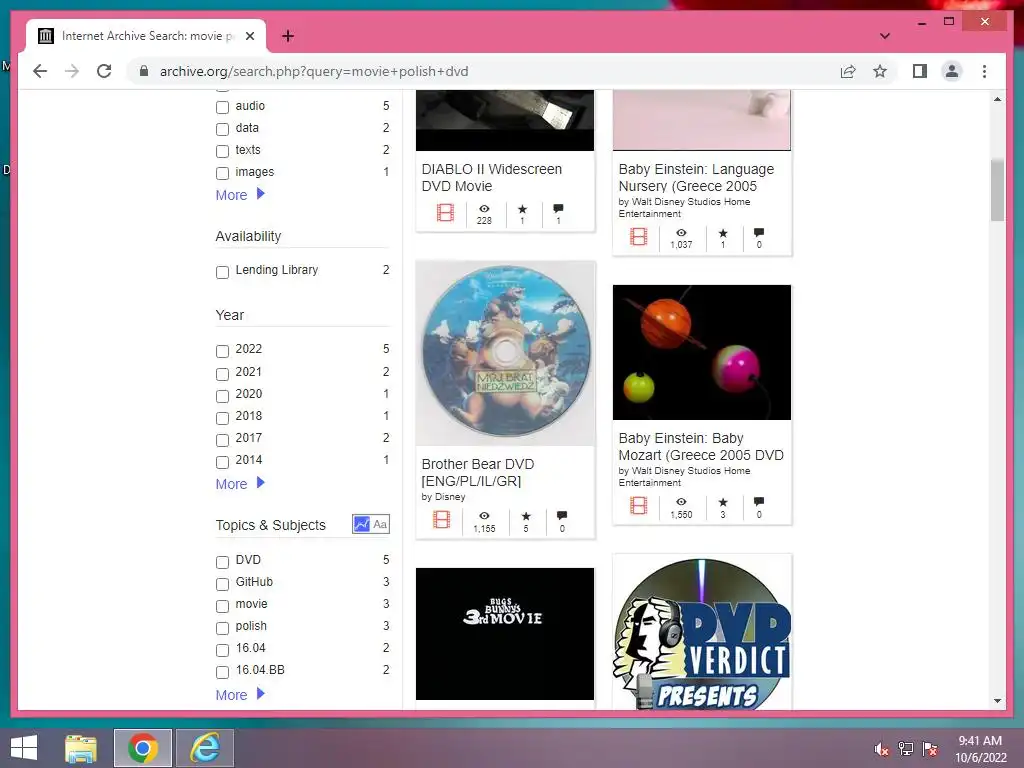Screen dimensions: 1024x768
Task: Select the polish topic checkbox
Action: pos(223,628)
